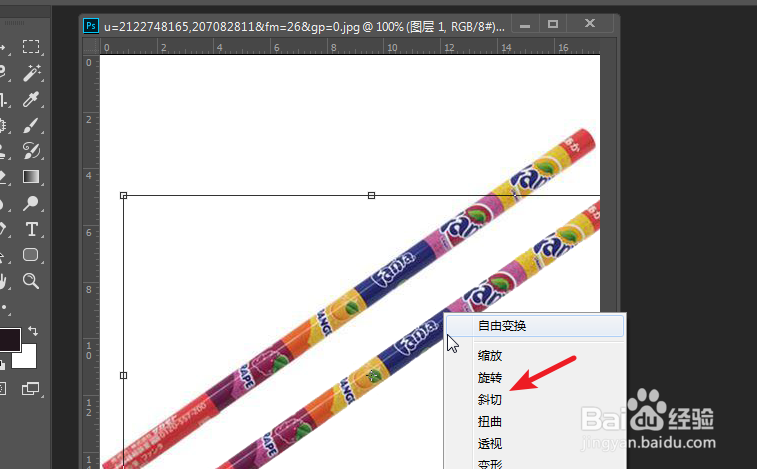This screenshot has height=469, width=757.
Task: Choose 自由变换 from the context menu
Action: point(535,326)
